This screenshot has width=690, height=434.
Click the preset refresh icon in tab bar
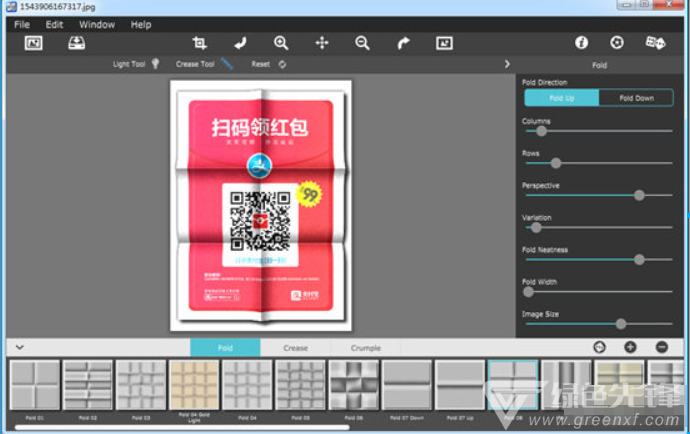[x=599, y=347]
